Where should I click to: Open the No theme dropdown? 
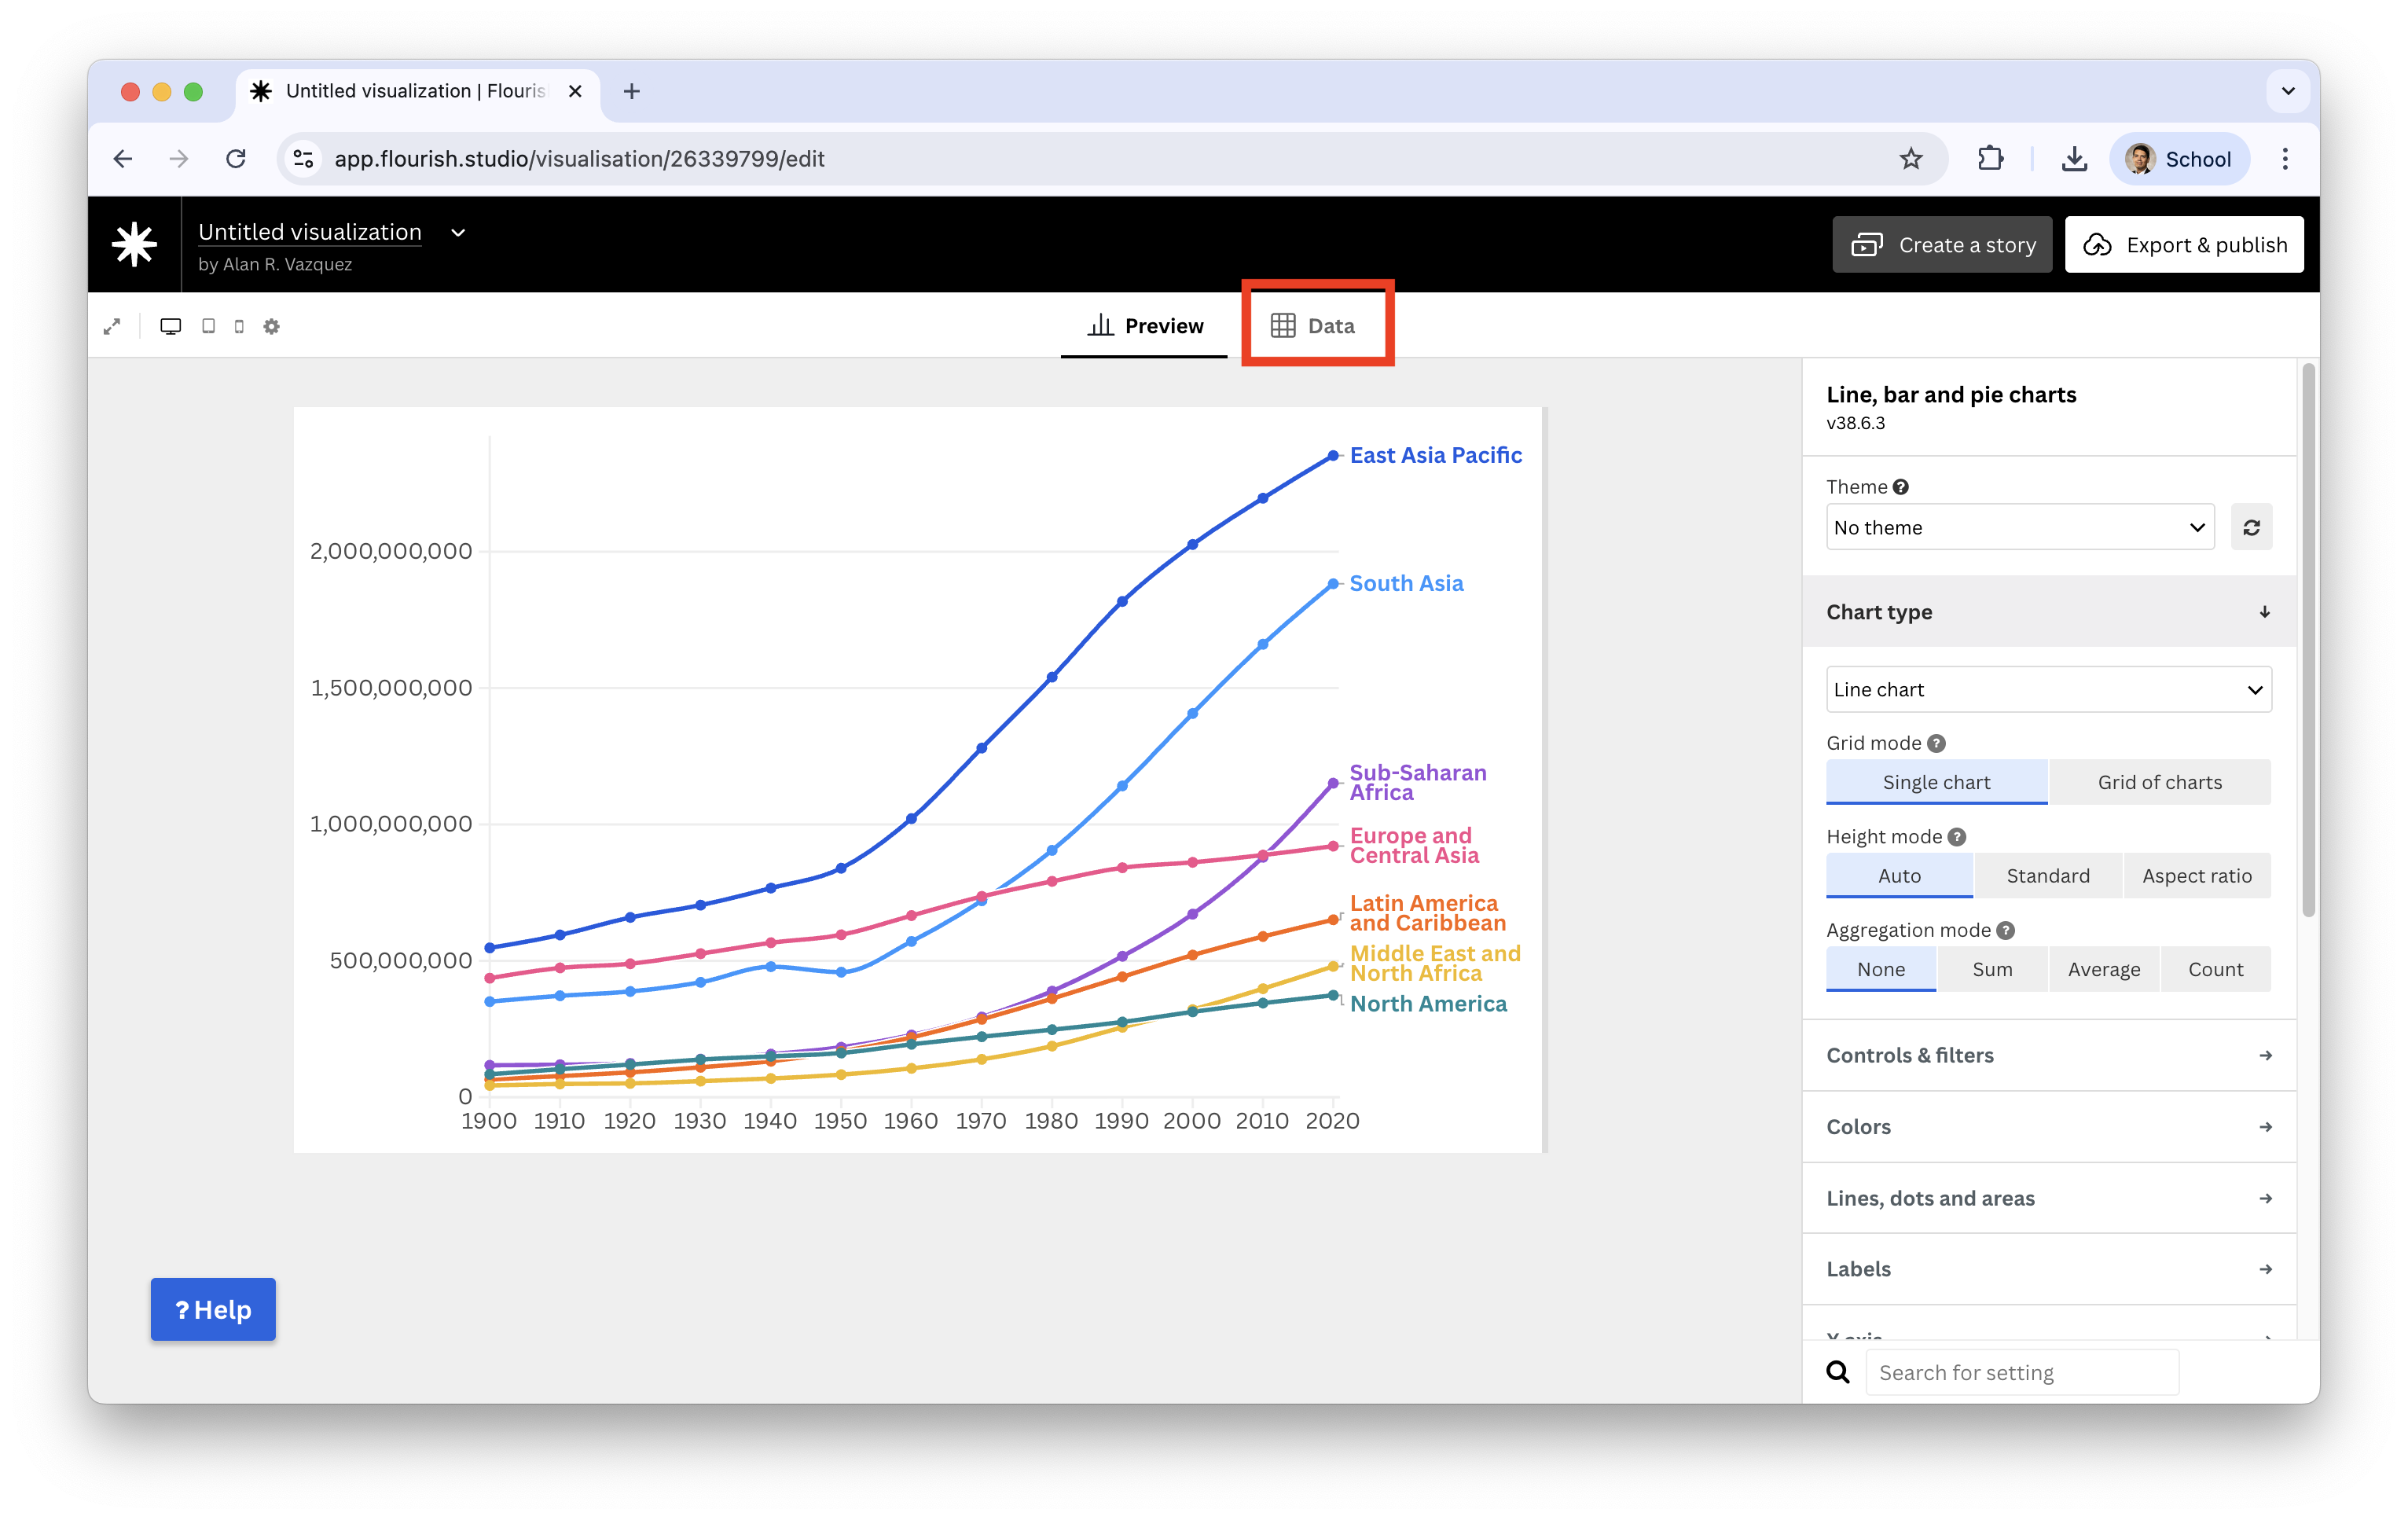point(2019,527)
